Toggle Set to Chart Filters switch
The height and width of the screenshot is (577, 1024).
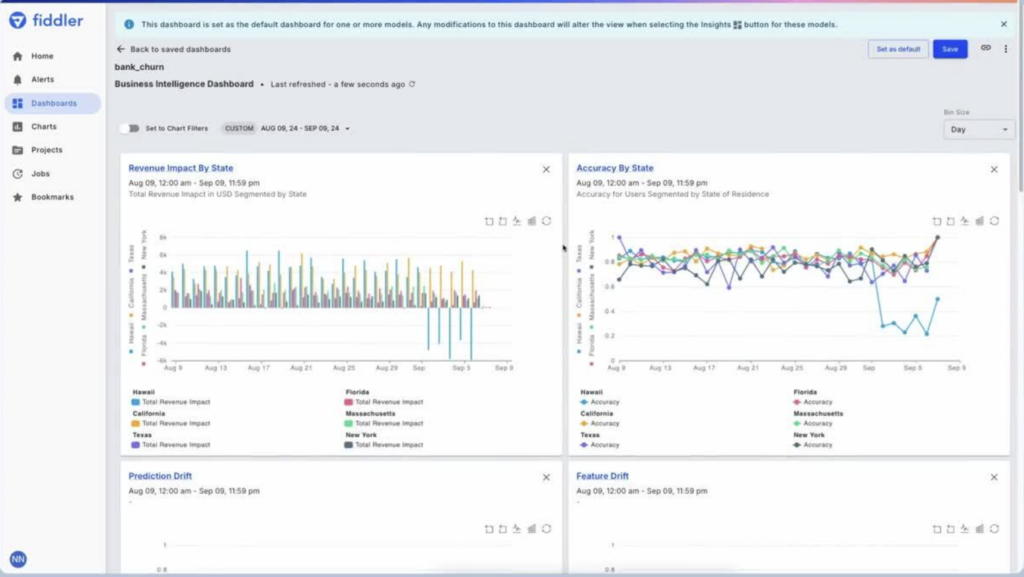coord(129,129)
